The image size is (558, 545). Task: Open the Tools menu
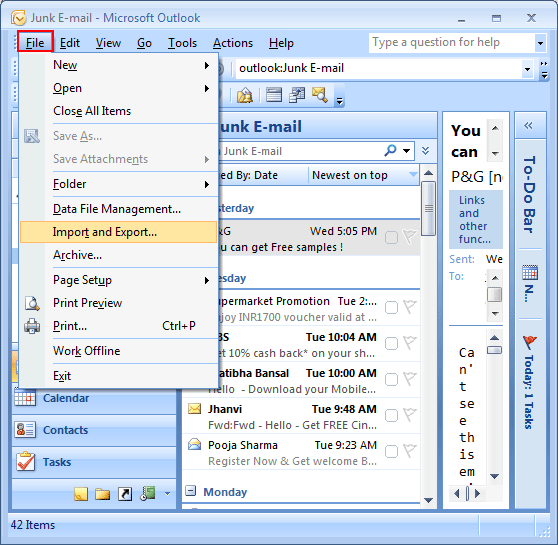[x=182, y=43]
